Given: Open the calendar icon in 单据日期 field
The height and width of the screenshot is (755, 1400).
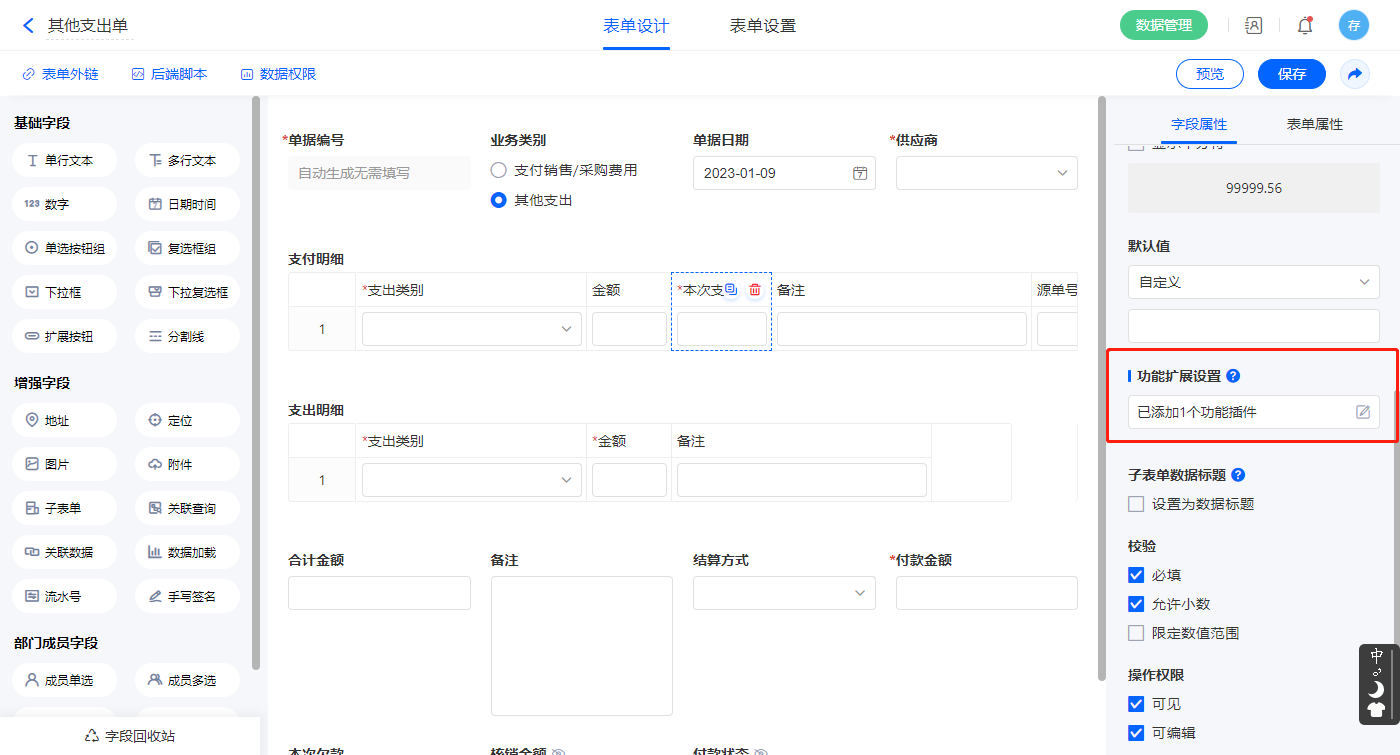Looking at the screenshot, I should (859, 173).
